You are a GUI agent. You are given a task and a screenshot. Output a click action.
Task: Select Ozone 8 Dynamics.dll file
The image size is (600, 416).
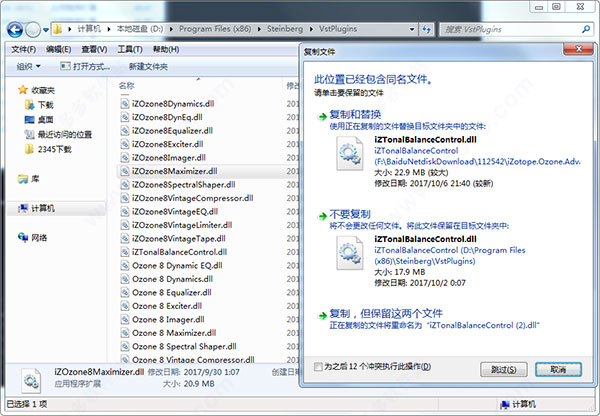[x=167, y=279]
